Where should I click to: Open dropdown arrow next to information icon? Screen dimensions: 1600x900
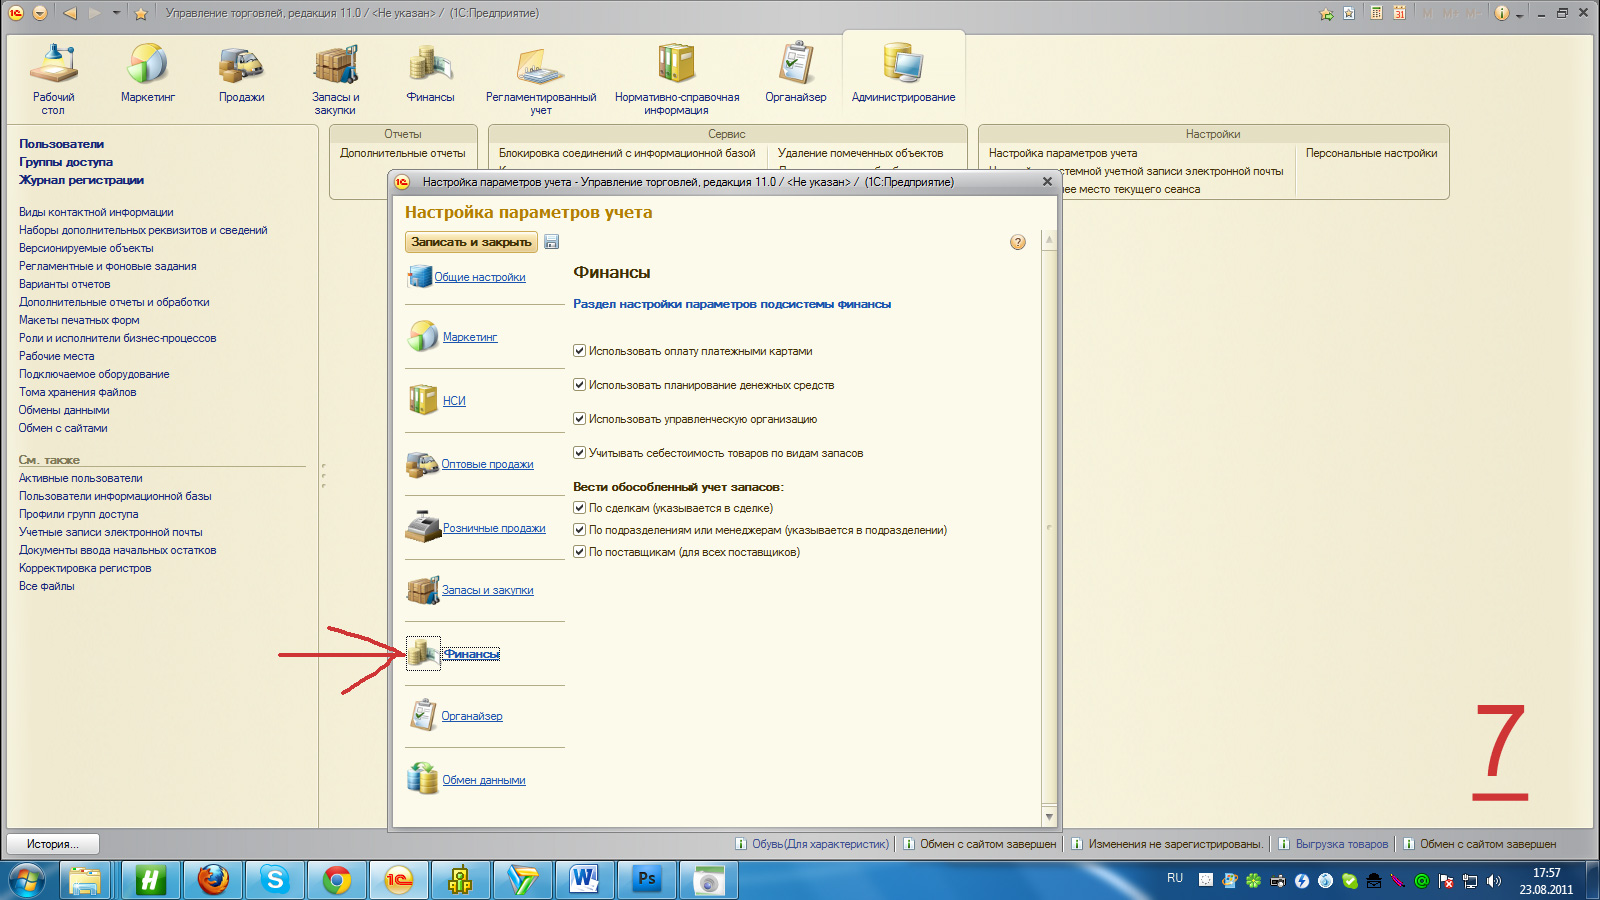1520,14
